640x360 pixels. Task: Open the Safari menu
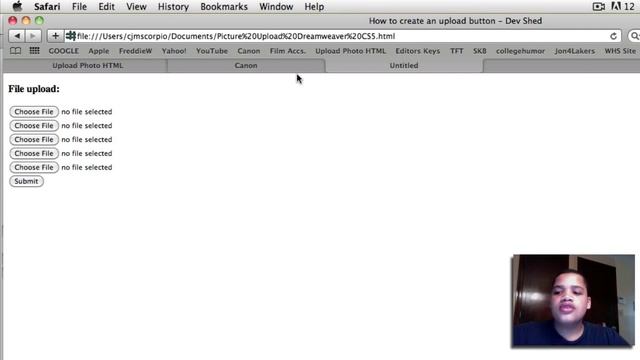[47, 7]
